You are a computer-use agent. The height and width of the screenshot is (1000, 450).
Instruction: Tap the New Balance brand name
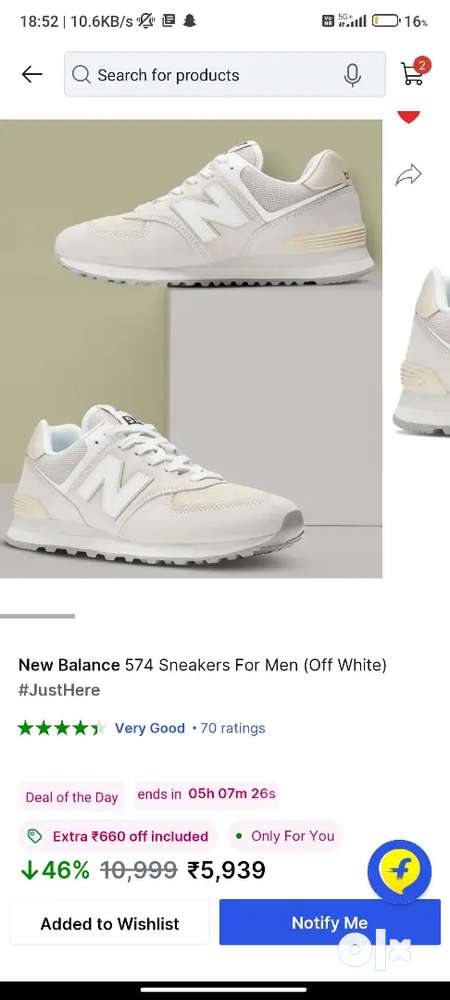point(69,665)
